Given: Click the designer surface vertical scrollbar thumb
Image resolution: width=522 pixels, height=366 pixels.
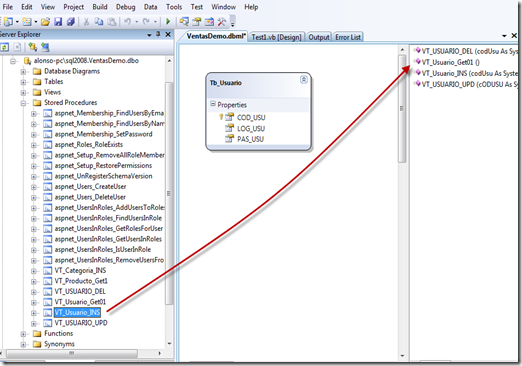Looking at the screenshot, I should [x=402, y=108].
